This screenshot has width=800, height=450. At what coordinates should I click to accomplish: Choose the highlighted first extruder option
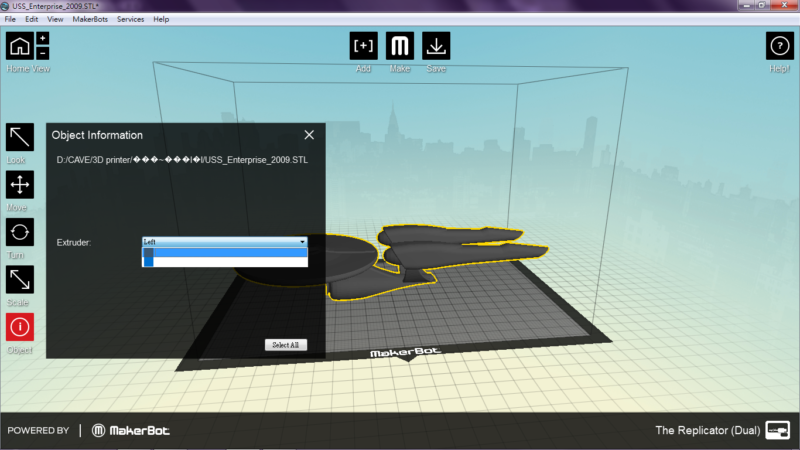pyautogui.click(x=224, y=252)
